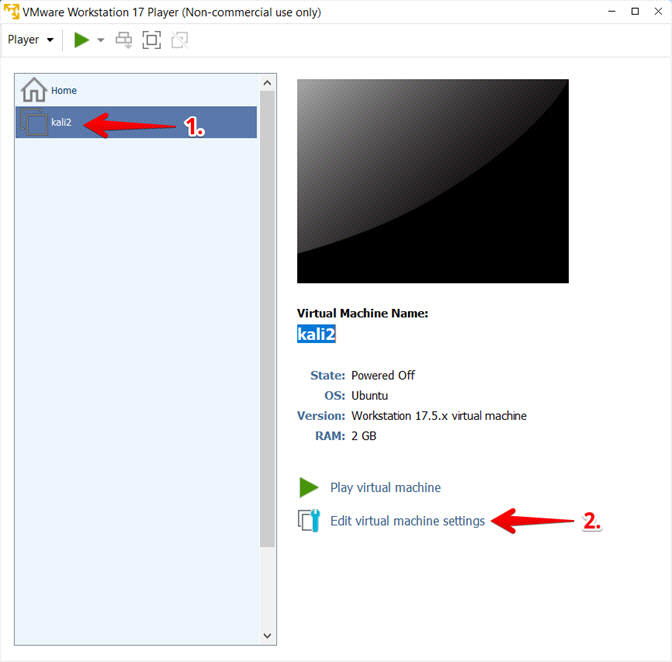
Task: Click the 'Virtual Machine Name:' label
Action: coord(363,313)
